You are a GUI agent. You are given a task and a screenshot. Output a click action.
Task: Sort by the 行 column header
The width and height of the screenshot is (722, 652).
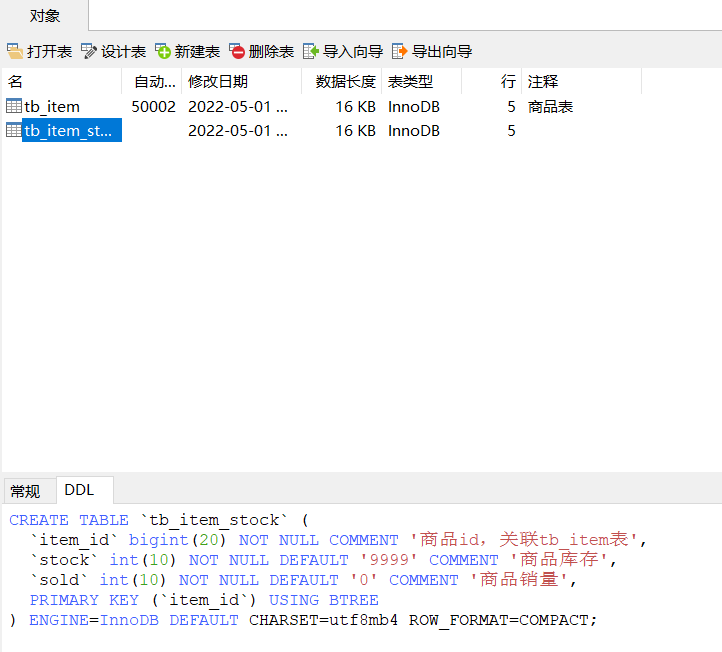491,82
